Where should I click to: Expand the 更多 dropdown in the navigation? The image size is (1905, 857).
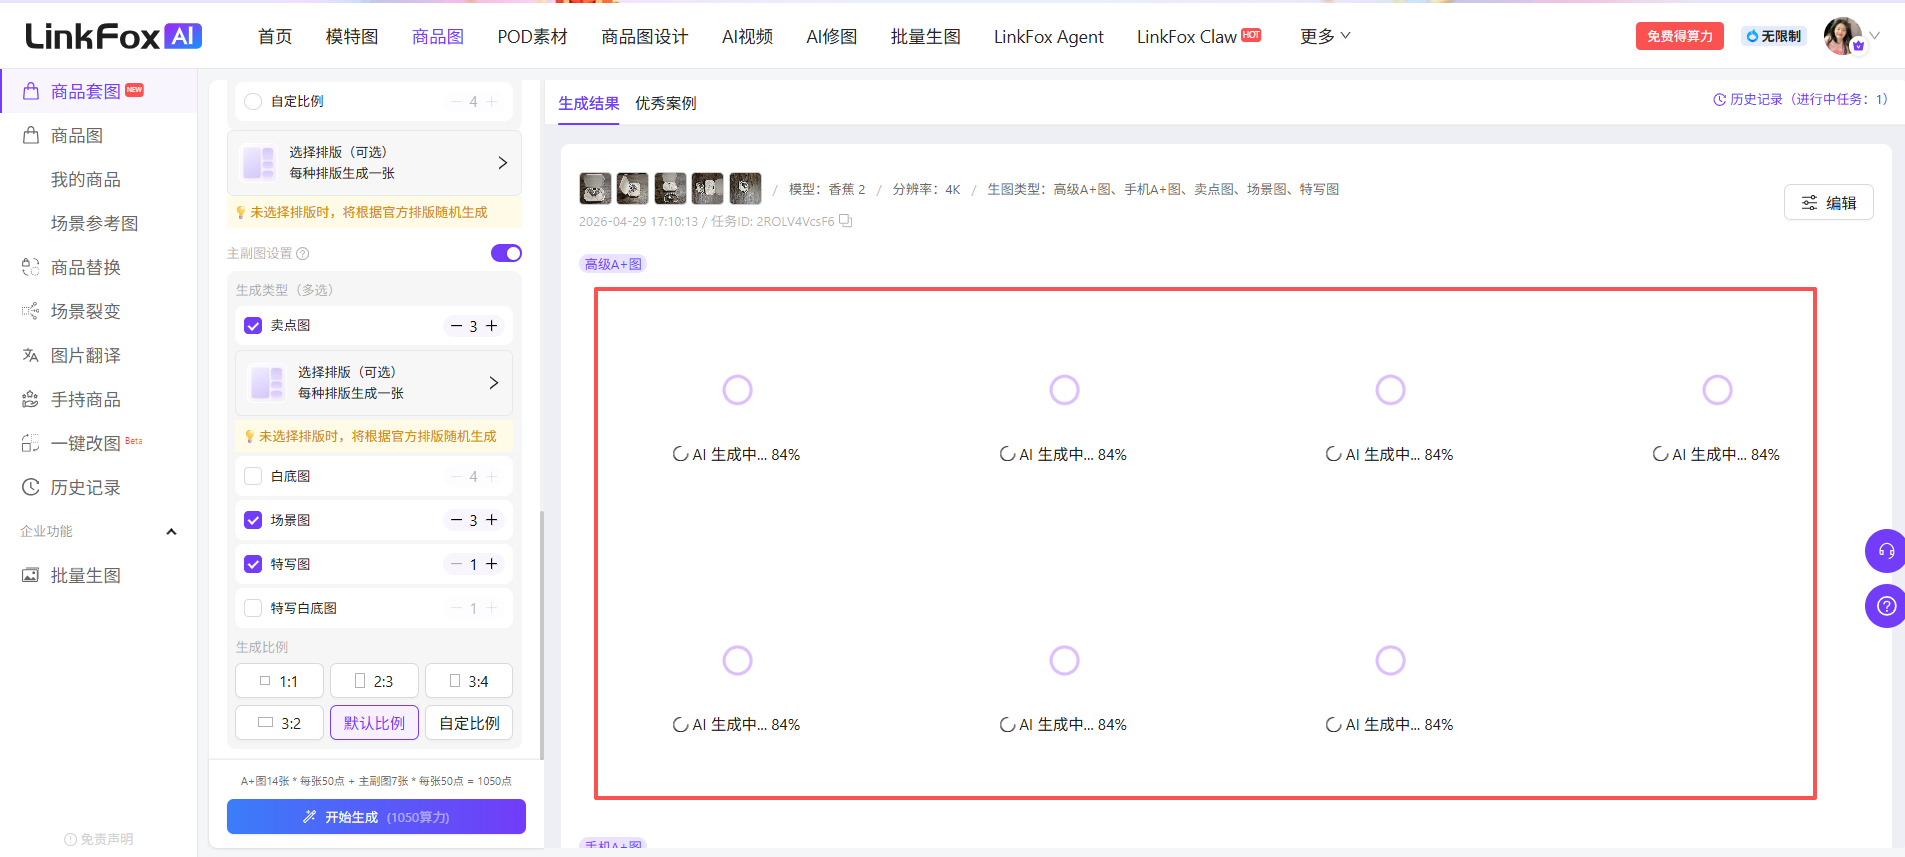click(1324, 36)
